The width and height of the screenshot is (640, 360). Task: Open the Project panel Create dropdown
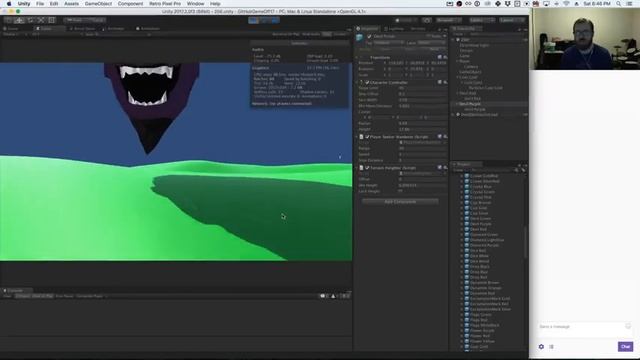click(x=459, y=170)
